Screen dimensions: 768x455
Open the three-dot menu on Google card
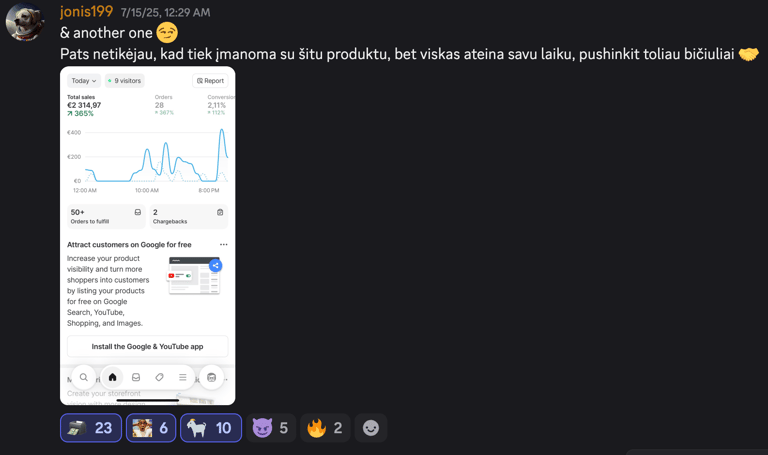[223, 244]
